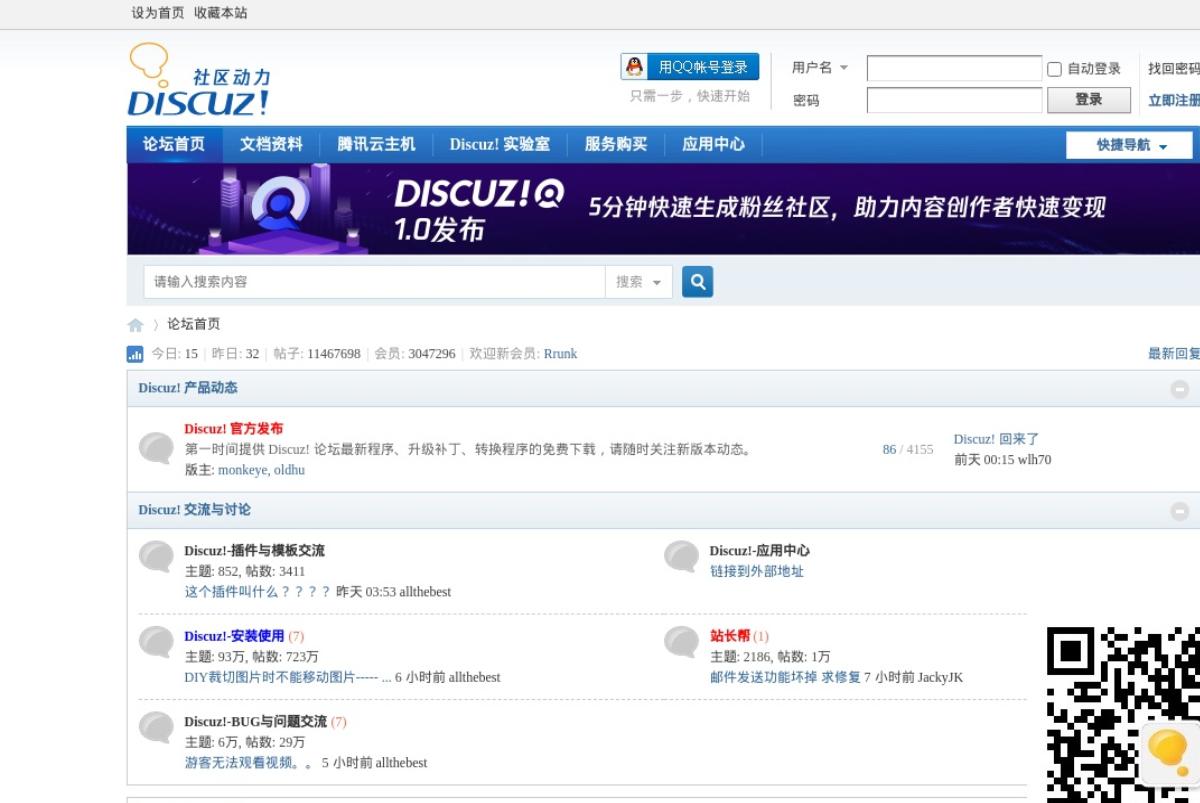This screenshot has height=803, width=1200.
Task: Click the 86 topic count link
Action: [x=889, y=450]
